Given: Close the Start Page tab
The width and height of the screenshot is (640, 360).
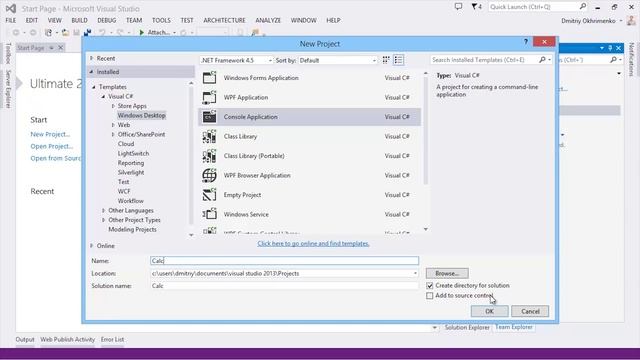Looking at the screenshot, I should [x=60, y=48].
